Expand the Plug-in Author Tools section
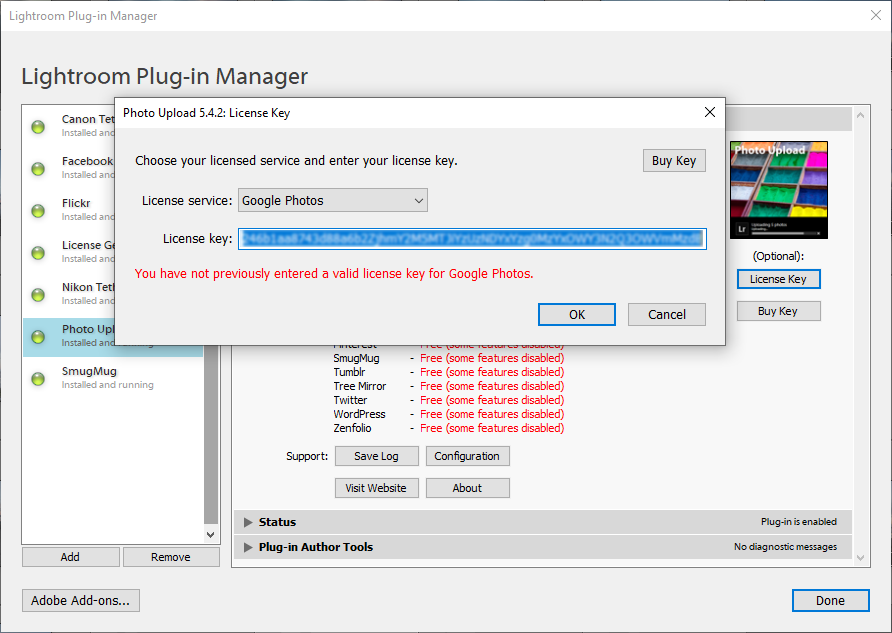This screenshot has width=892, height=633. [249, 547]
